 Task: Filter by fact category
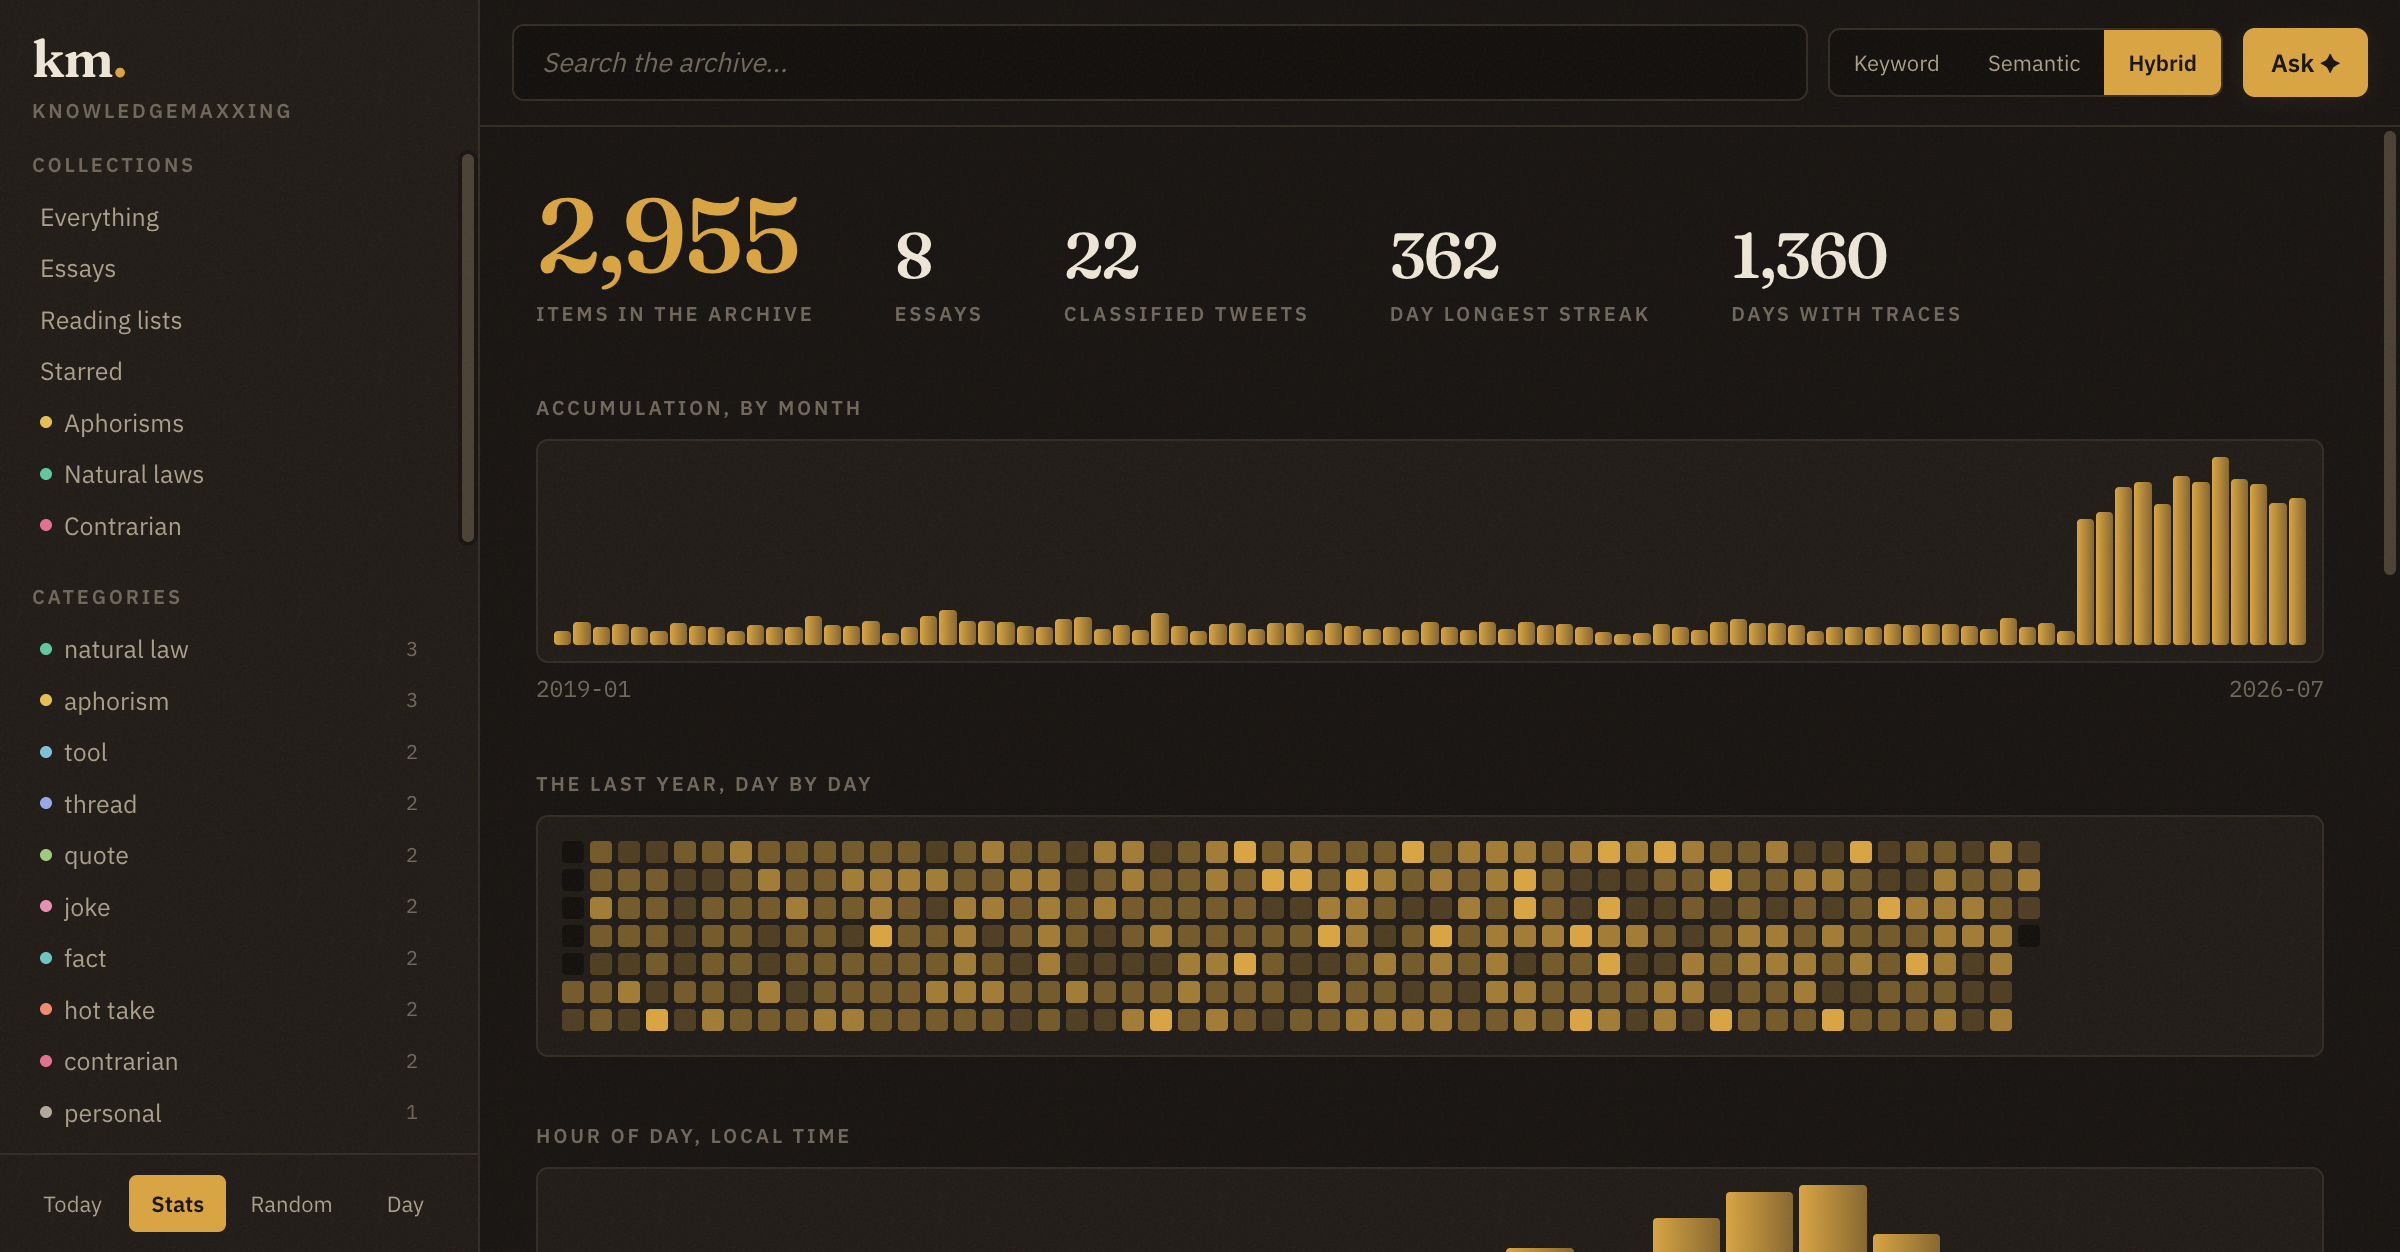pos(229,959)
